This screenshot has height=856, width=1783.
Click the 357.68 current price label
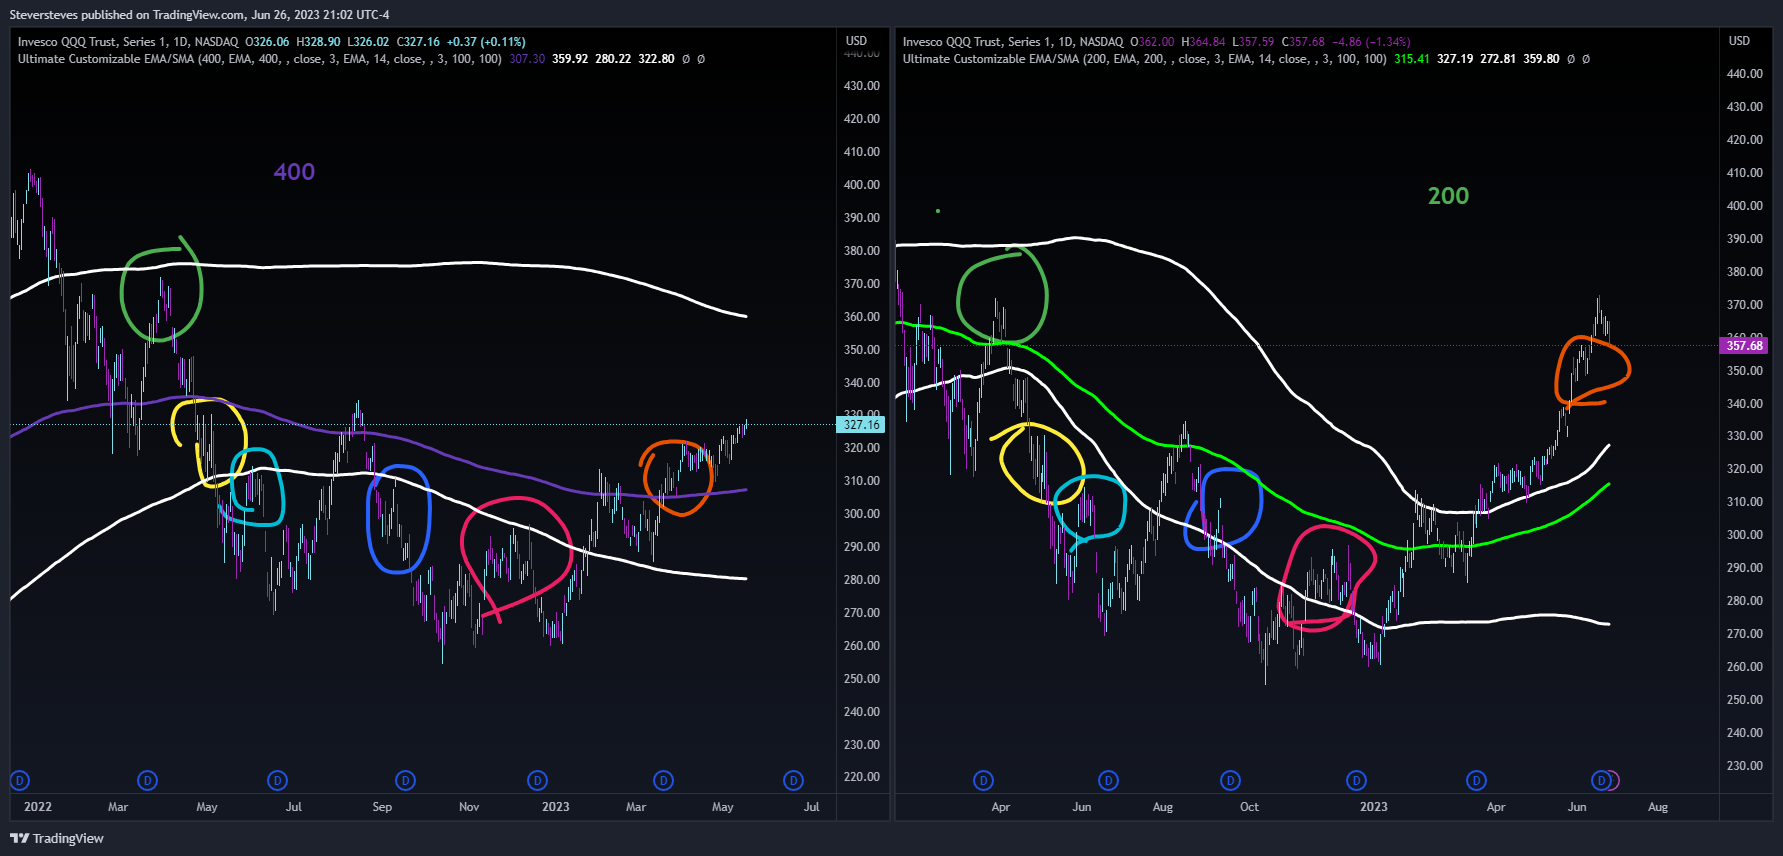click(x=1744, y=346)
